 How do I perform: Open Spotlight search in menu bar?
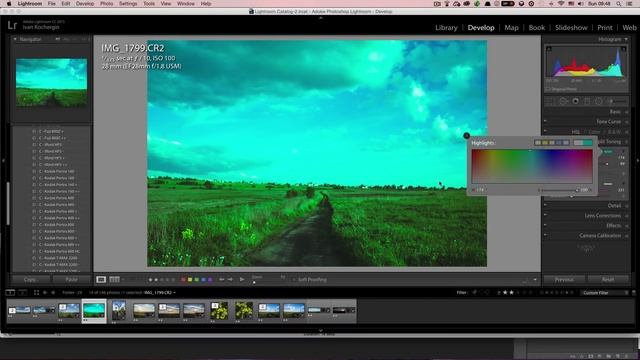(x=619, y=4)
